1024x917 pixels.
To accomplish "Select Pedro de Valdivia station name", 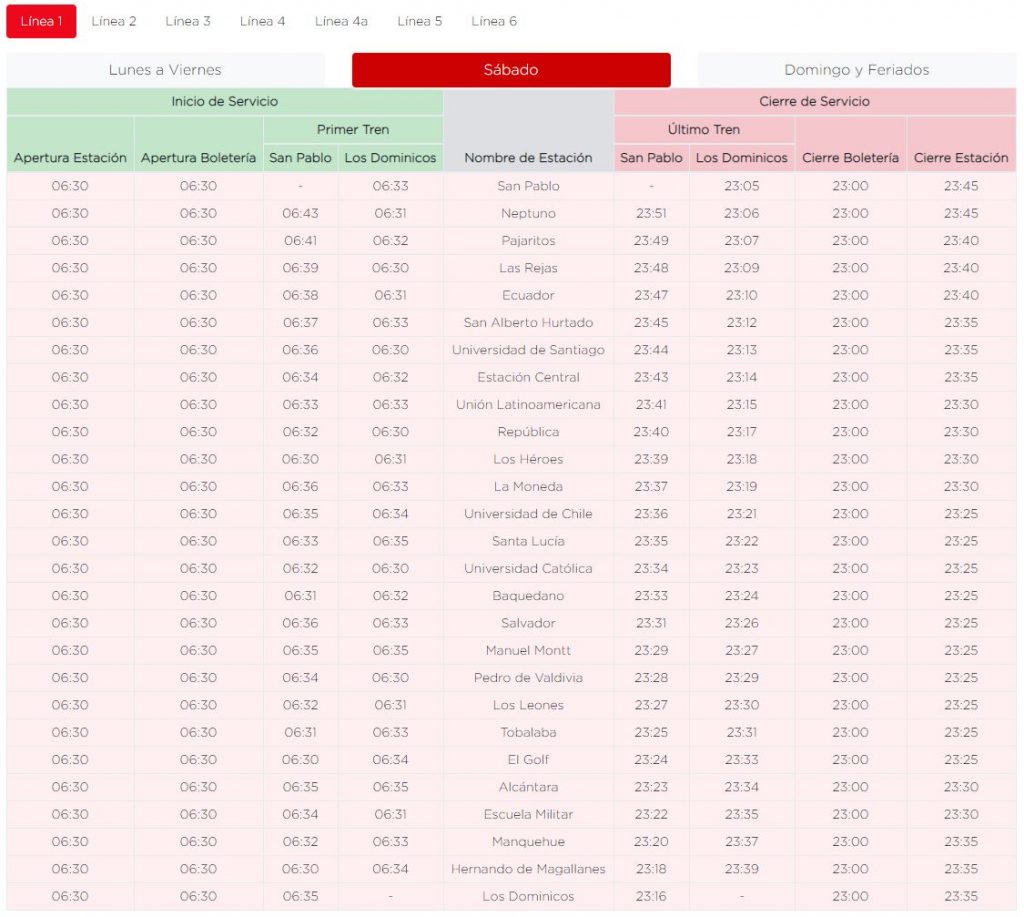I will (x=528, y=678).
